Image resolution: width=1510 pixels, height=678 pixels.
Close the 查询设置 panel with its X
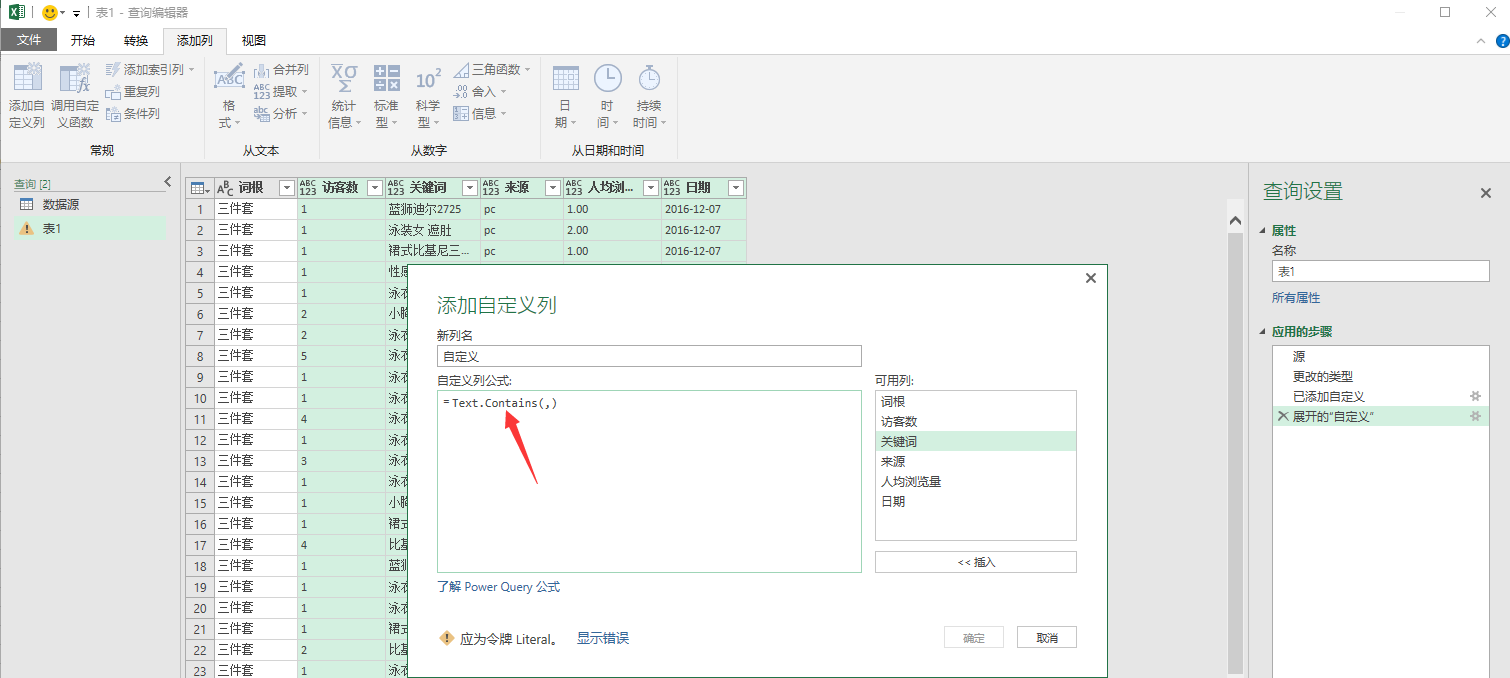click(x=1486, y=193)
